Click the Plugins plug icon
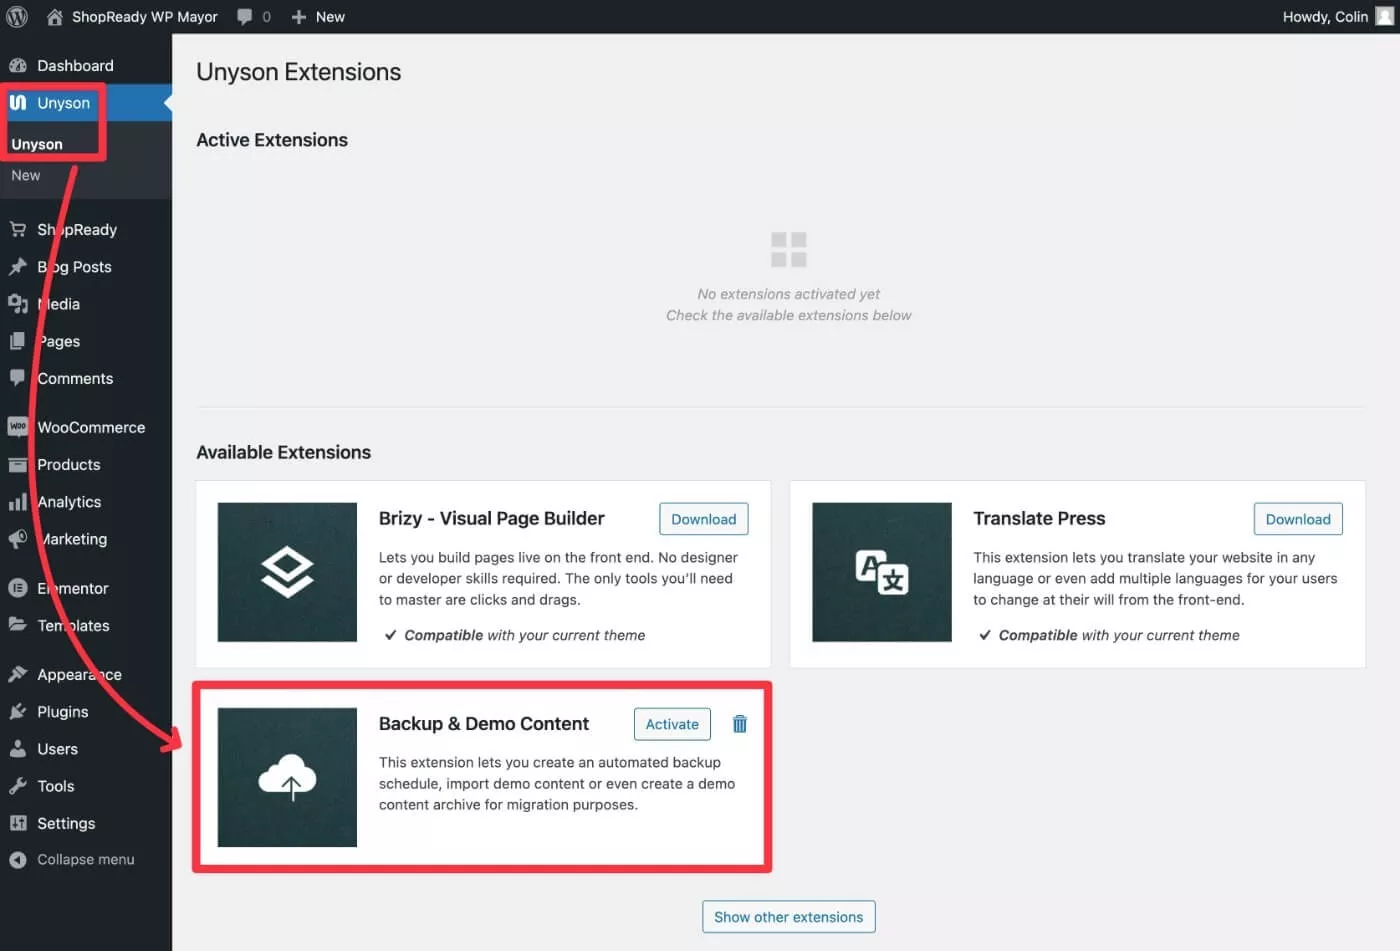The height and width of the screenshot is (951, 1400). point(18,712)
